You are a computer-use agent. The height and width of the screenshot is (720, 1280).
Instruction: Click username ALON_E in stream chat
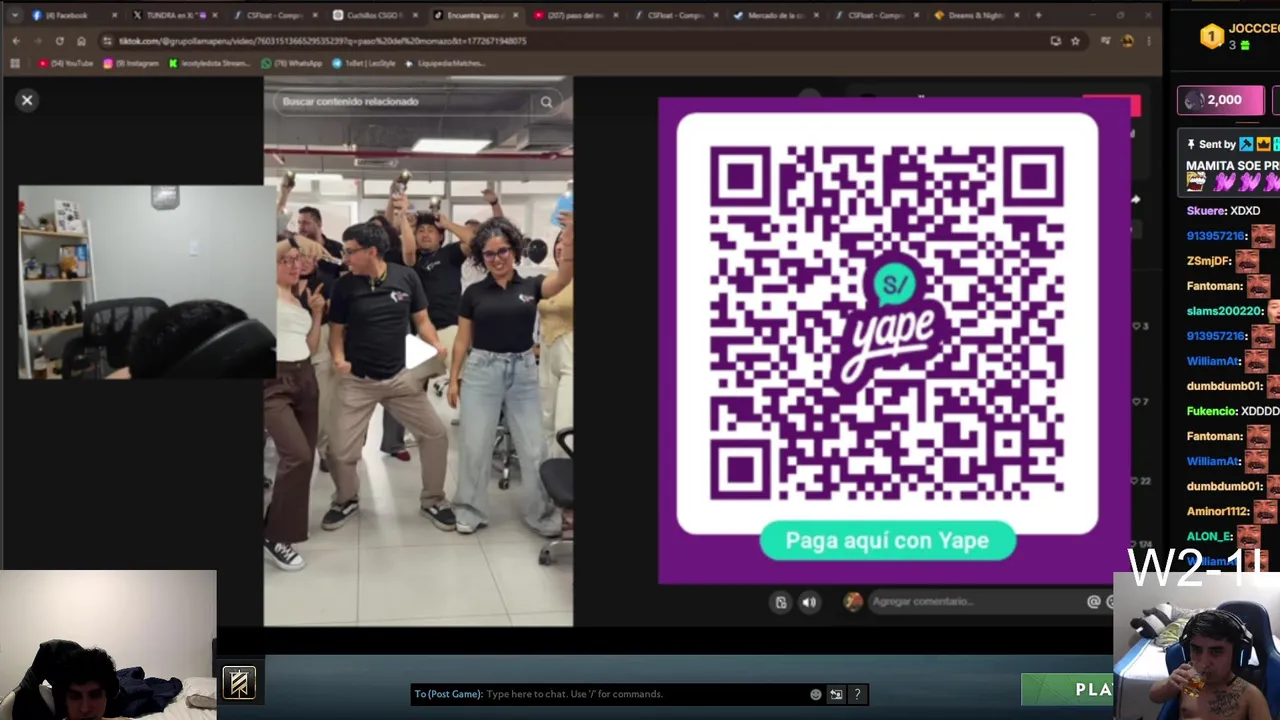[x=1210, y=536]
